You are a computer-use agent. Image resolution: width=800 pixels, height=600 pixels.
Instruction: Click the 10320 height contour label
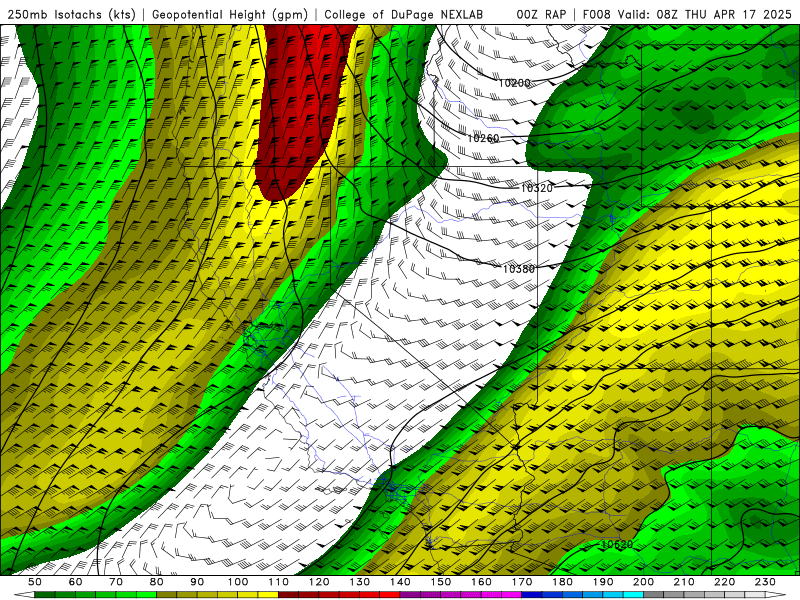[536, 188]
